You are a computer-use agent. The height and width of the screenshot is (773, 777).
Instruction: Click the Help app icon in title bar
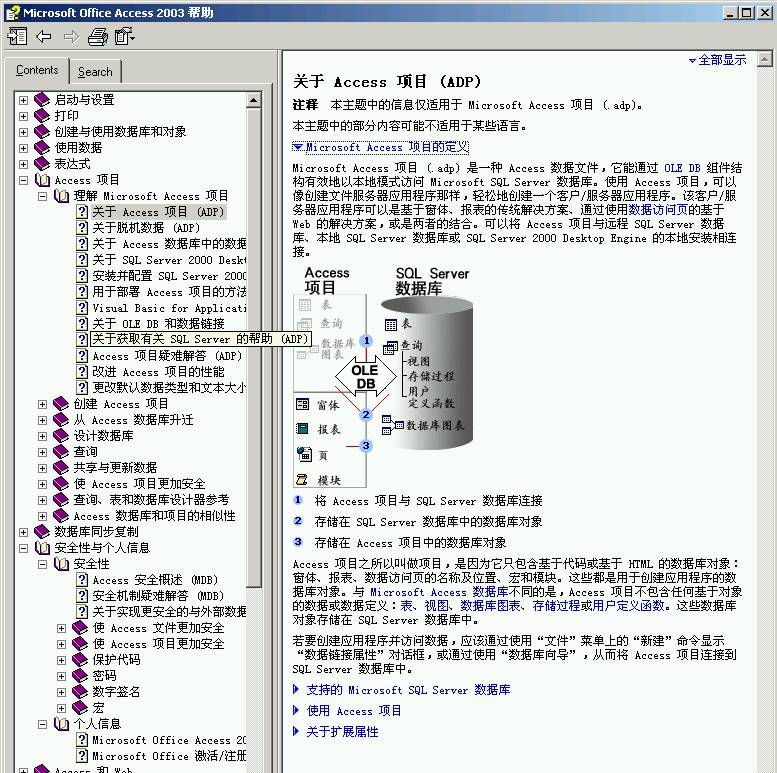(13, 12)
